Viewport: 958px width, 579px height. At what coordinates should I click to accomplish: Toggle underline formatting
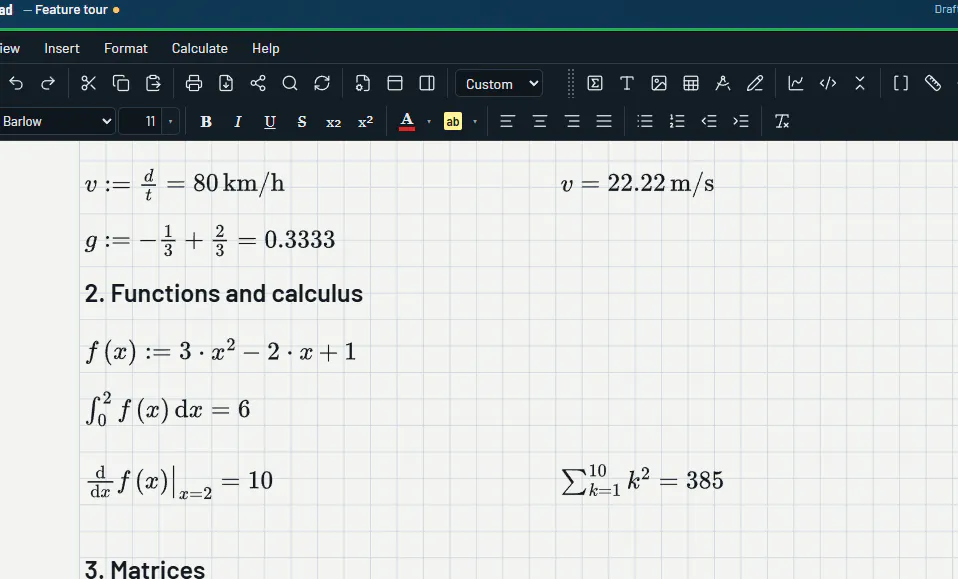270,122
